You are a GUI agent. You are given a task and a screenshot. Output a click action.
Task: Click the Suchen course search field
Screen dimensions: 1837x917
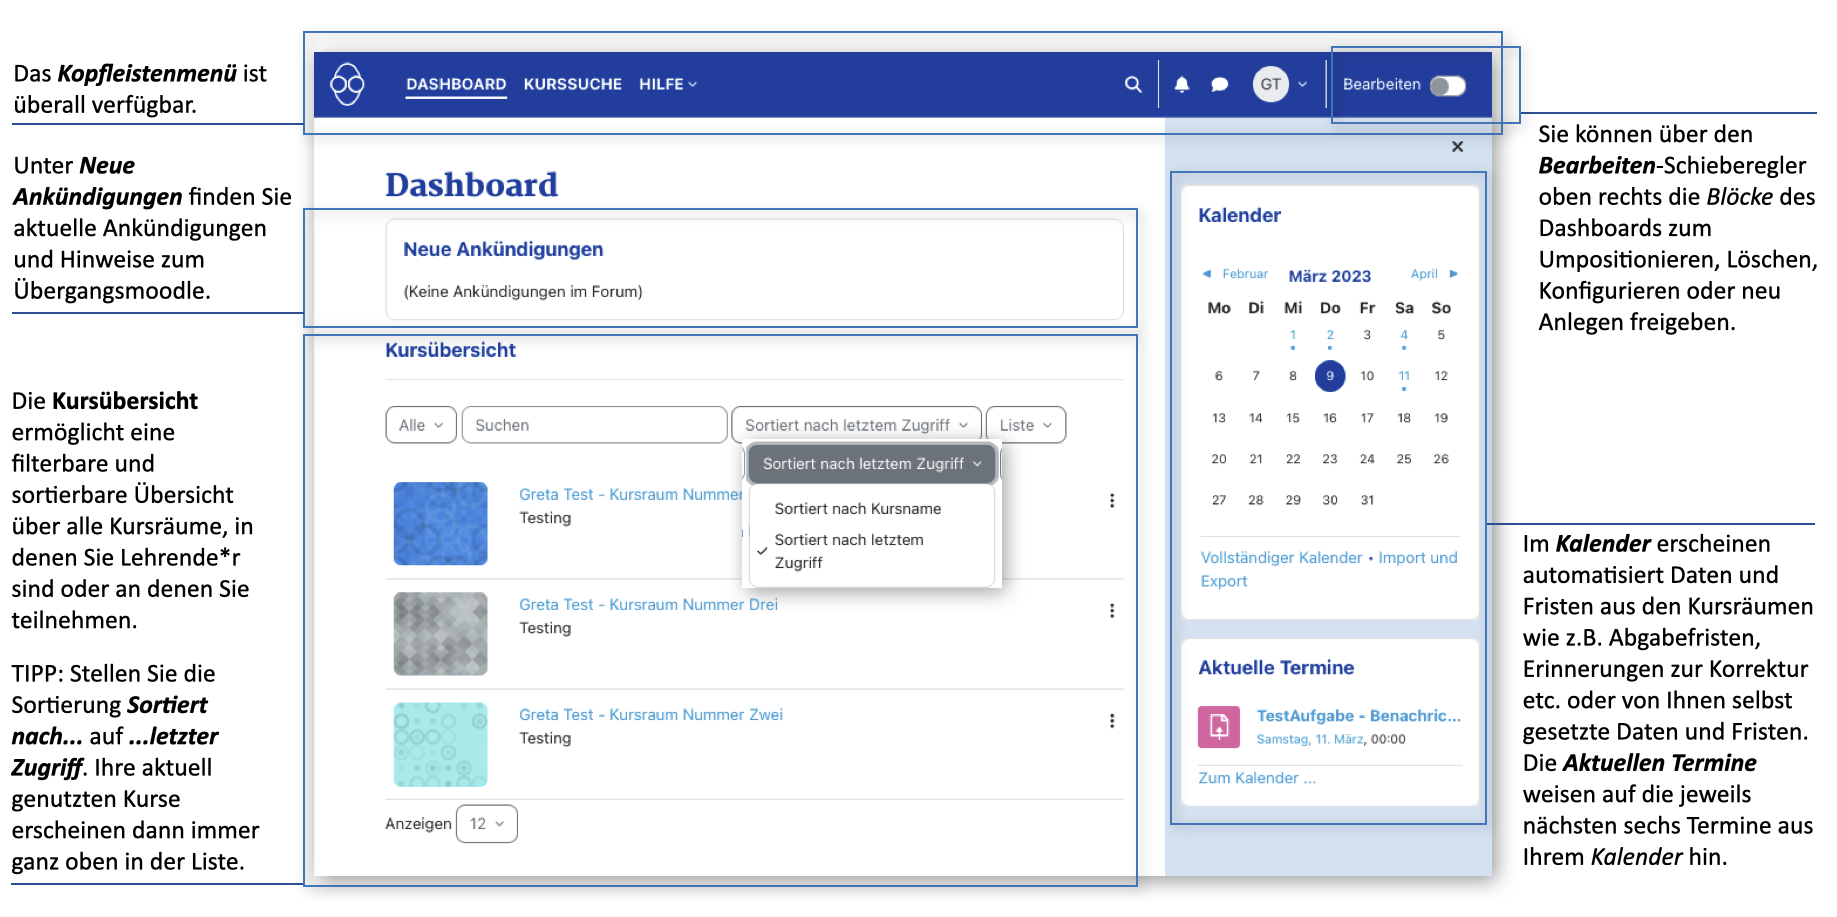point(594,425)
